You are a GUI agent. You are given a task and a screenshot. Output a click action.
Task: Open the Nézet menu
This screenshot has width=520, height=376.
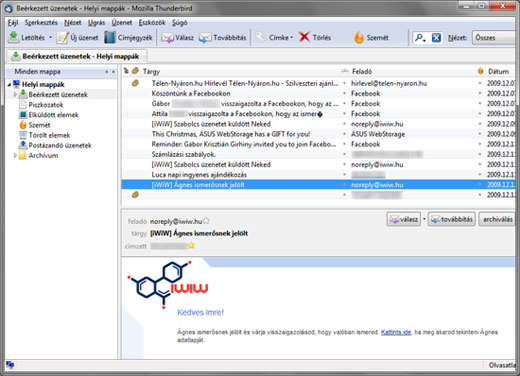pos(73,23)
